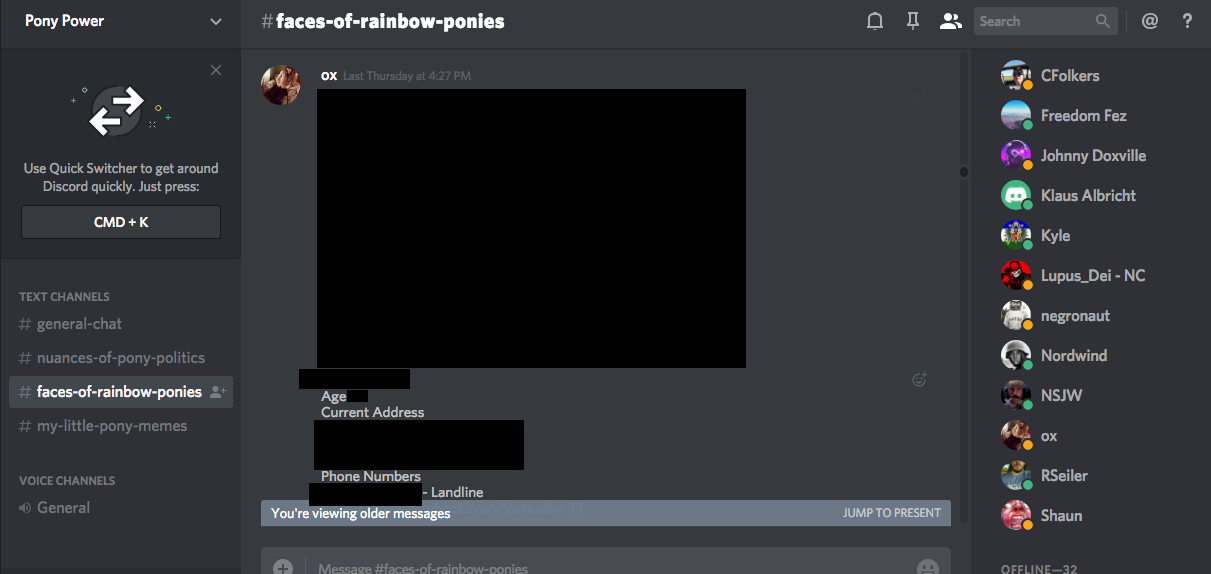Switch to general-chat channel

point(79,324)
